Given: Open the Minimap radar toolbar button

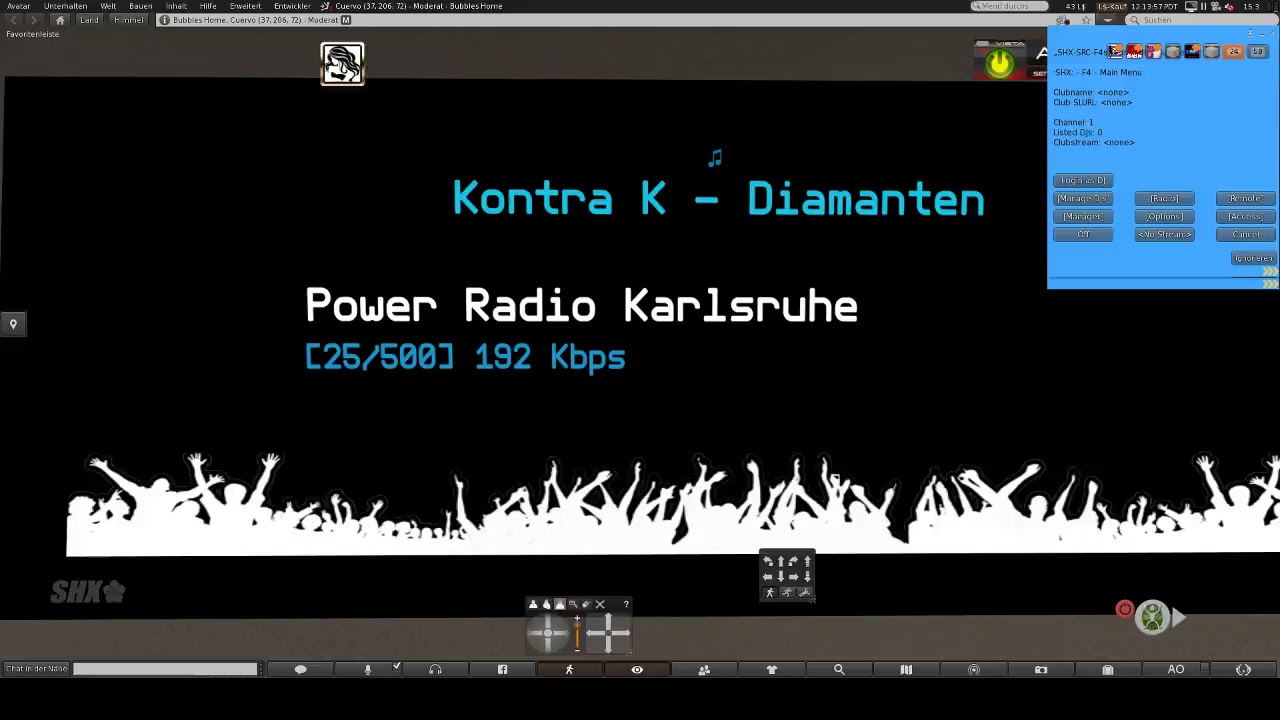Looking at the screenshot, I should click(x=973, y=670).
